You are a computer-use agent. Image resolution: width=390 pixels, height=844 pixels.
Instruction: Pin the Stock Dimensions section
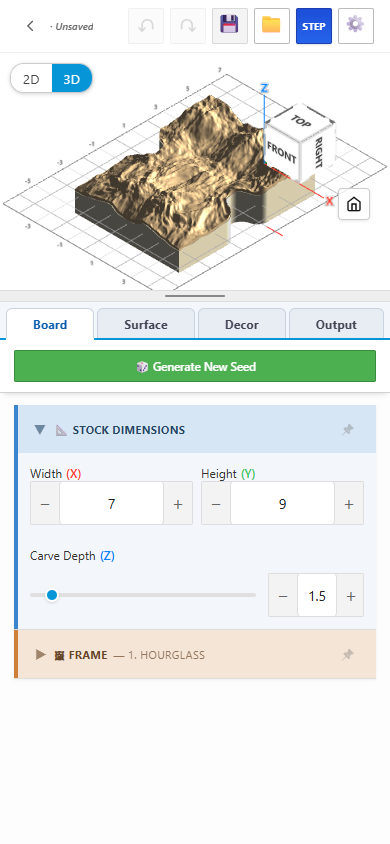coord(348,430)
